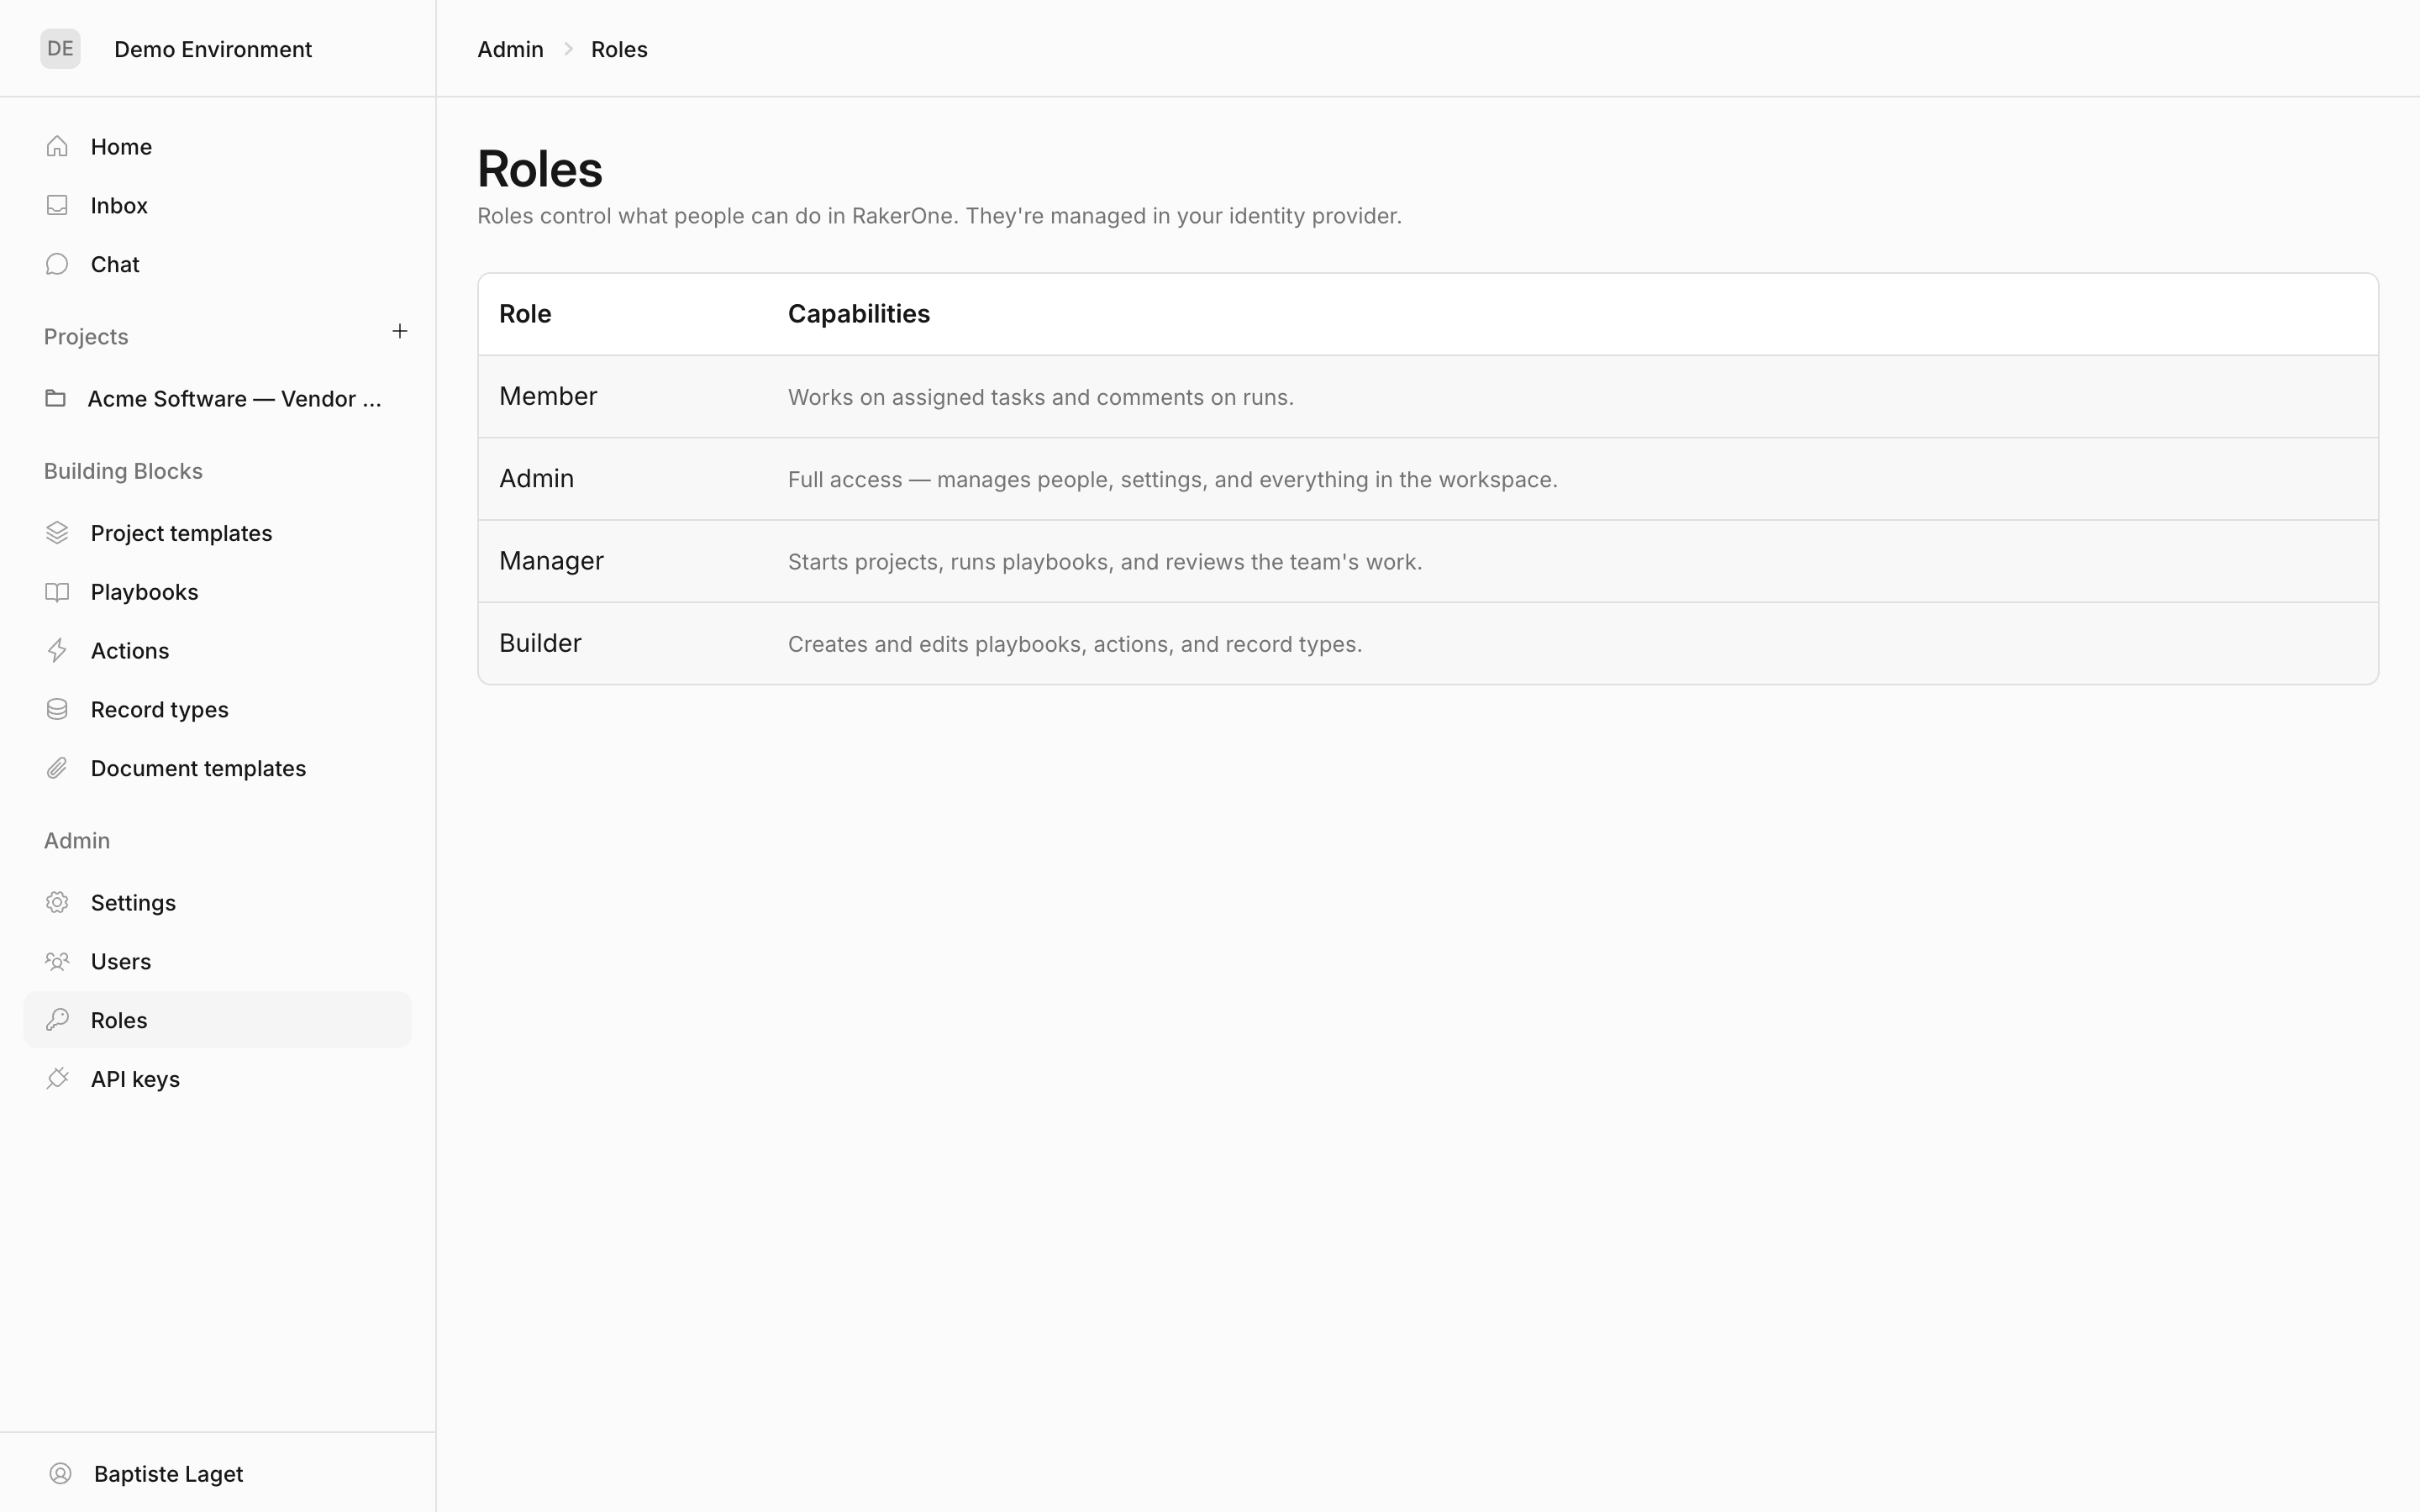
Task: Open Document templates page
Action: pos(217,768)
